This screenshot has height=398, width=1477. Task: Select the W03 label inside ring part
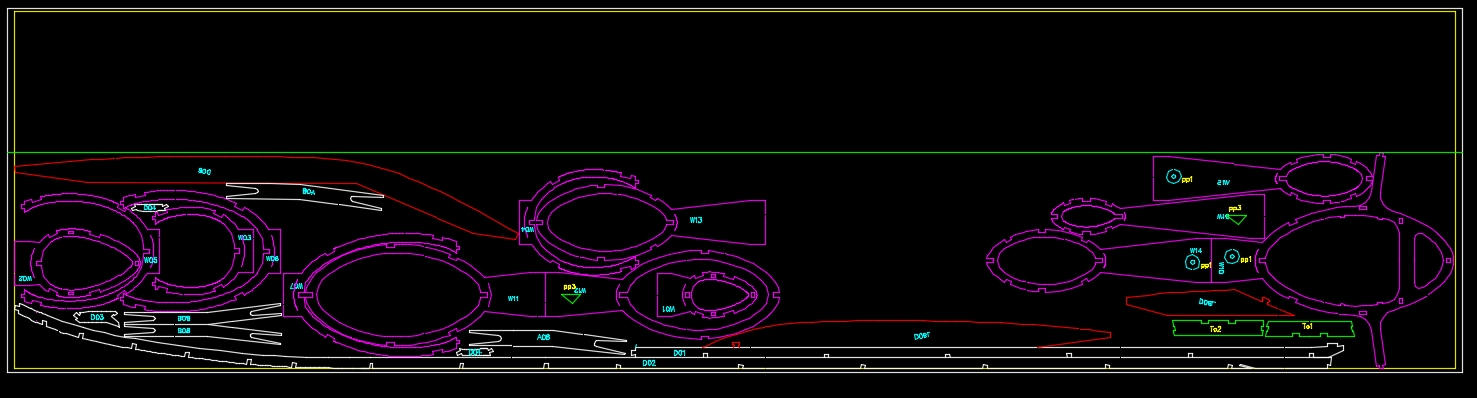(244, 238)
